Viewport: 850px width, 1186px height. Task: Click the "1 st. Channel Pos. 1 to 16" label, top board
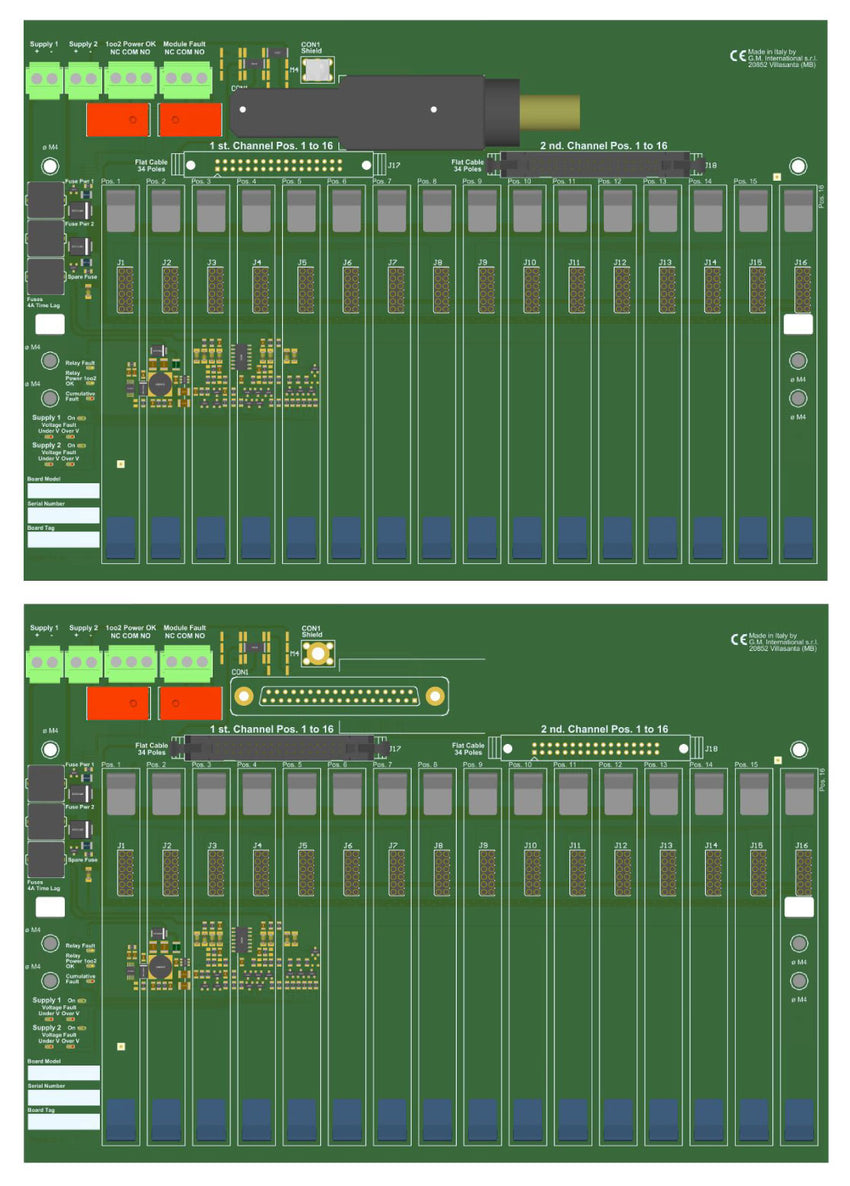coord(270,146)
